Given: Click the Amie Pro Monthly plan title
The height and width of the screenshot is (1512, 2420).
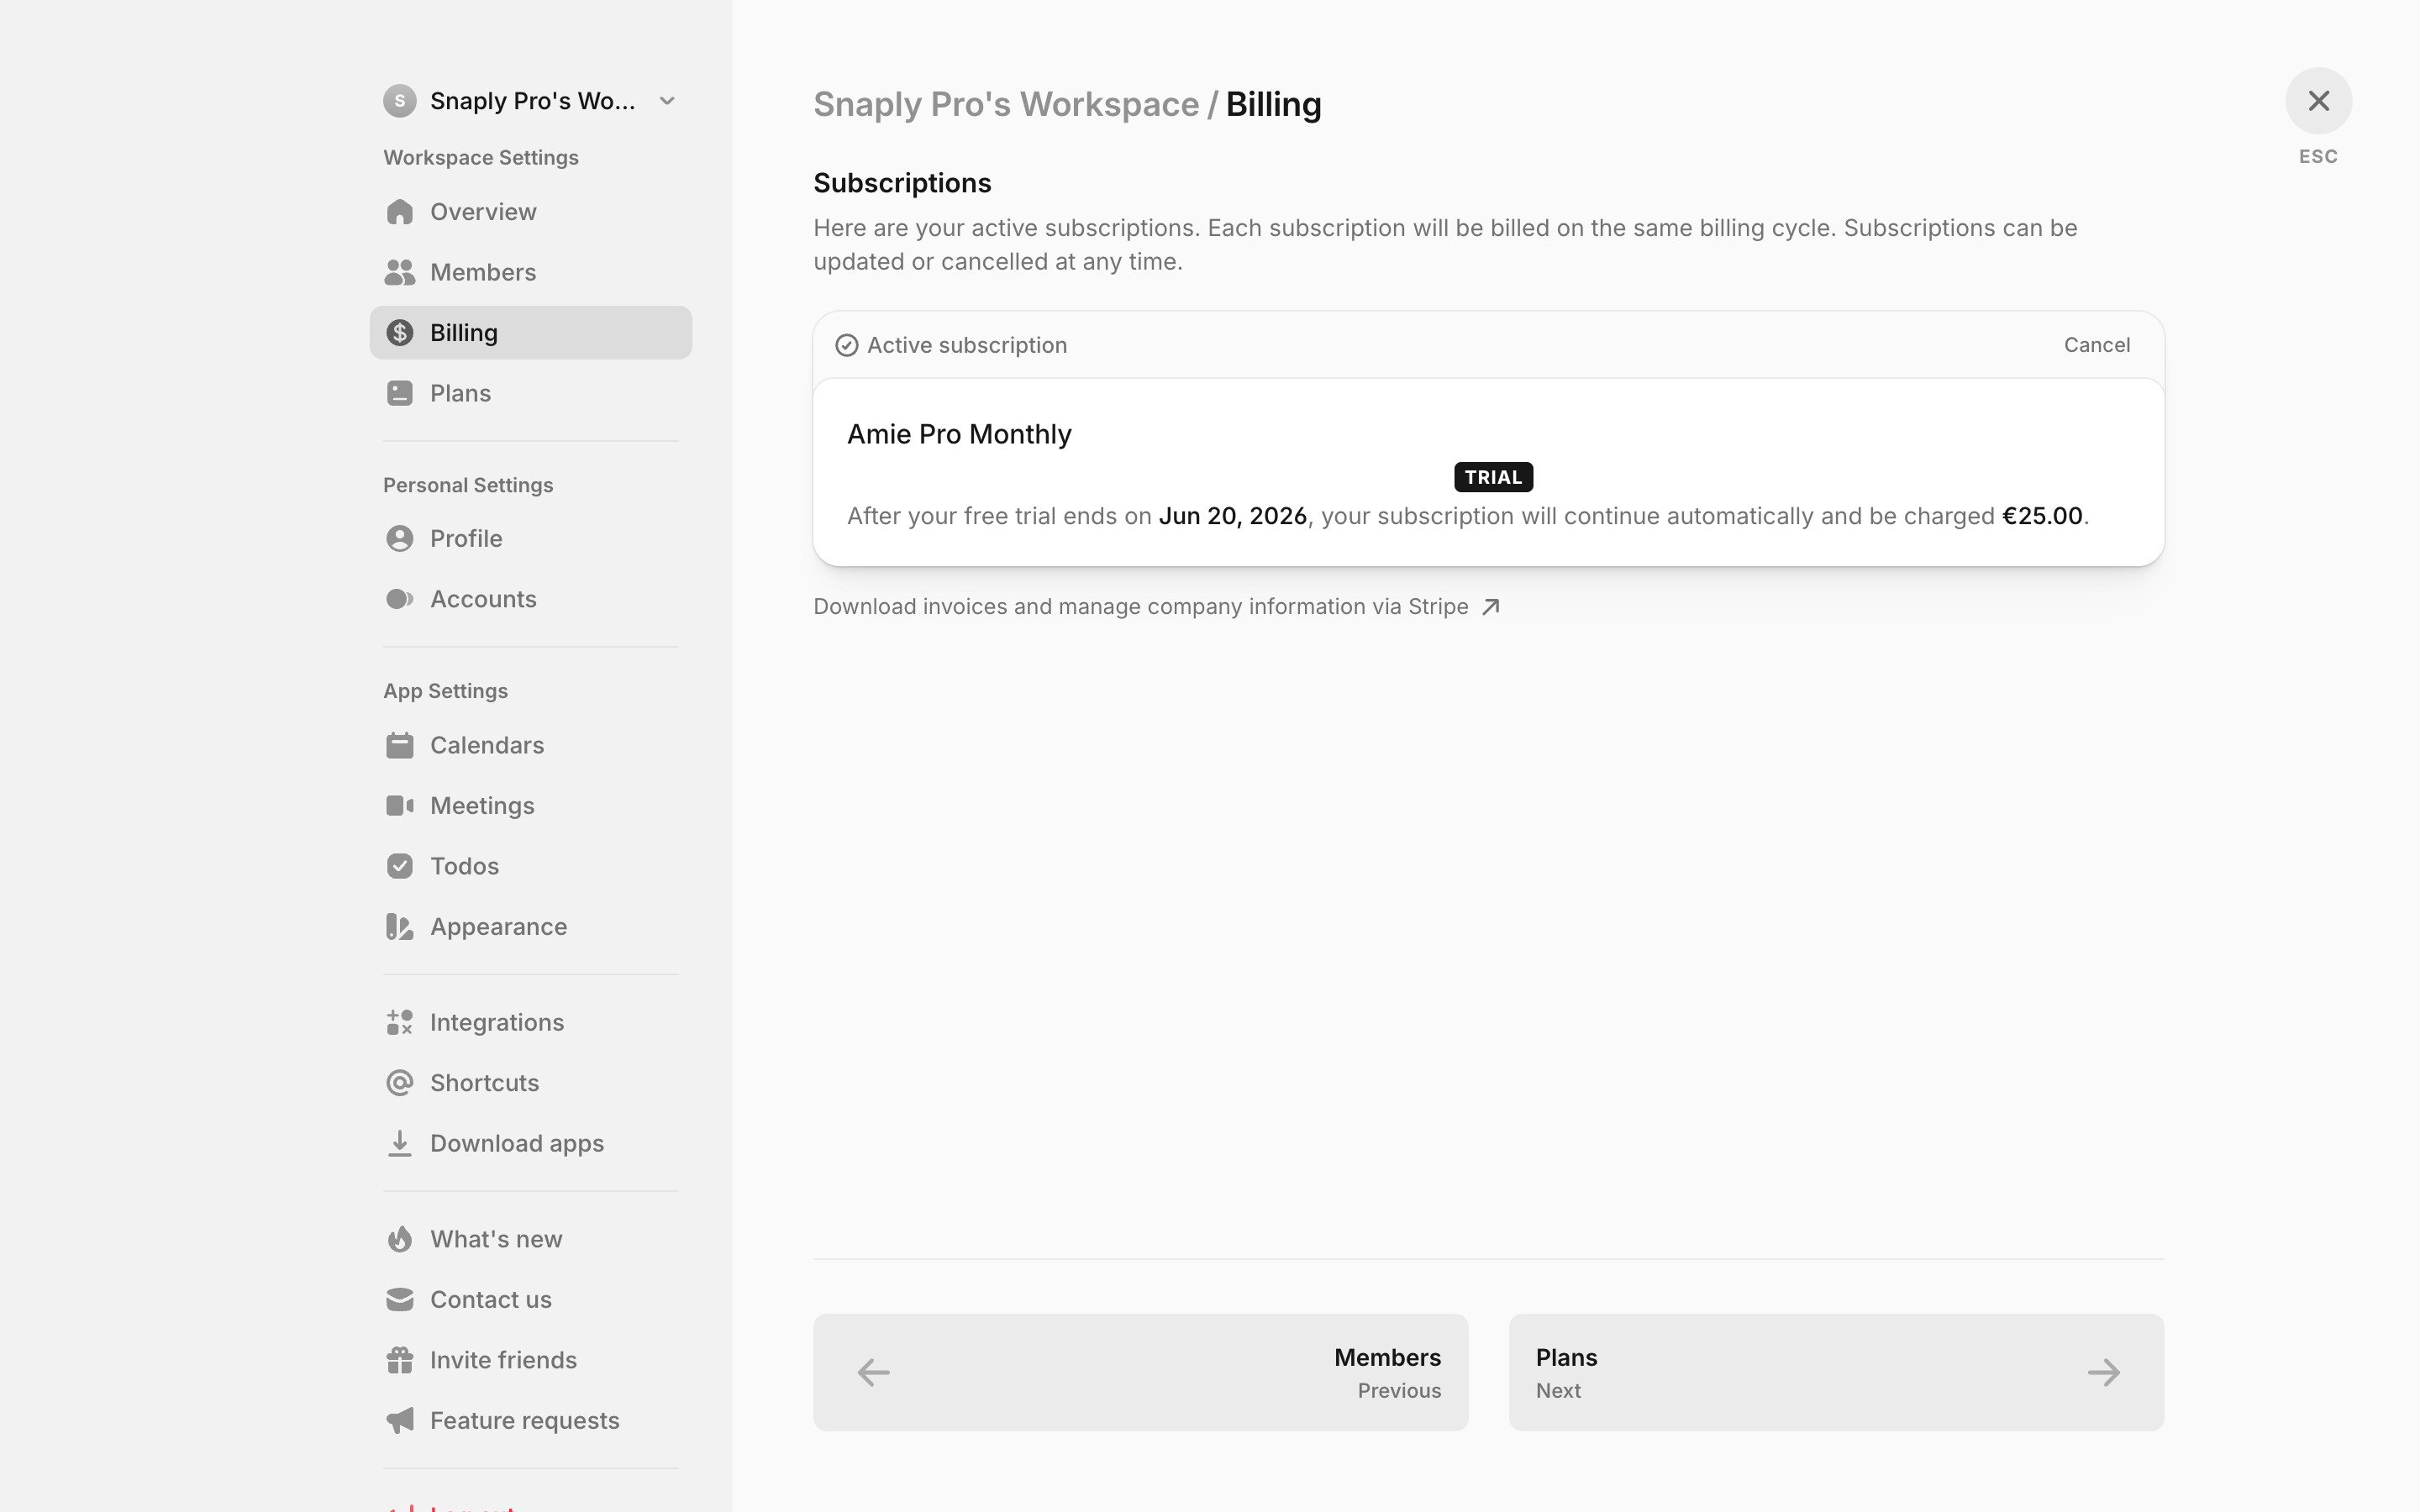Looking at the screenshot, I should click(x=959, y=434).
